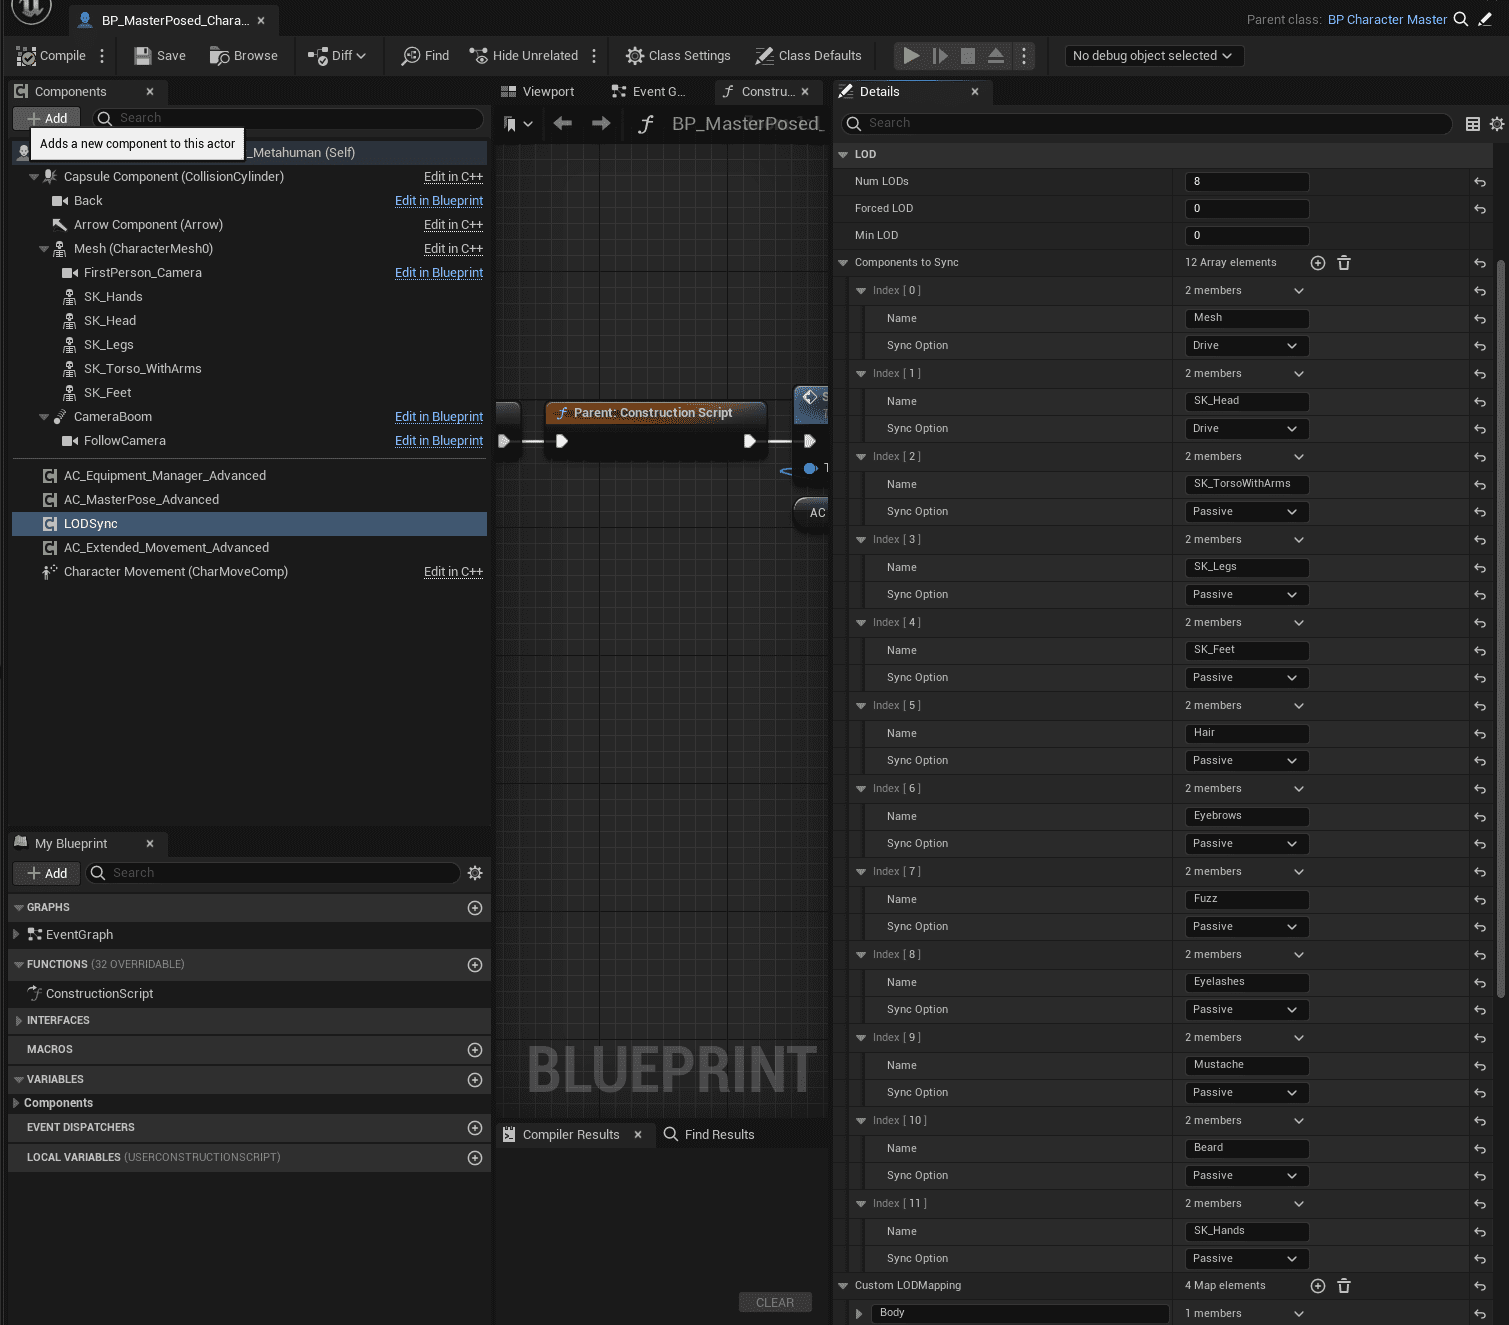Viewport: 1509px width, 1325px height.
Task: Click the Stop simulation button
Action: point(968,56)
